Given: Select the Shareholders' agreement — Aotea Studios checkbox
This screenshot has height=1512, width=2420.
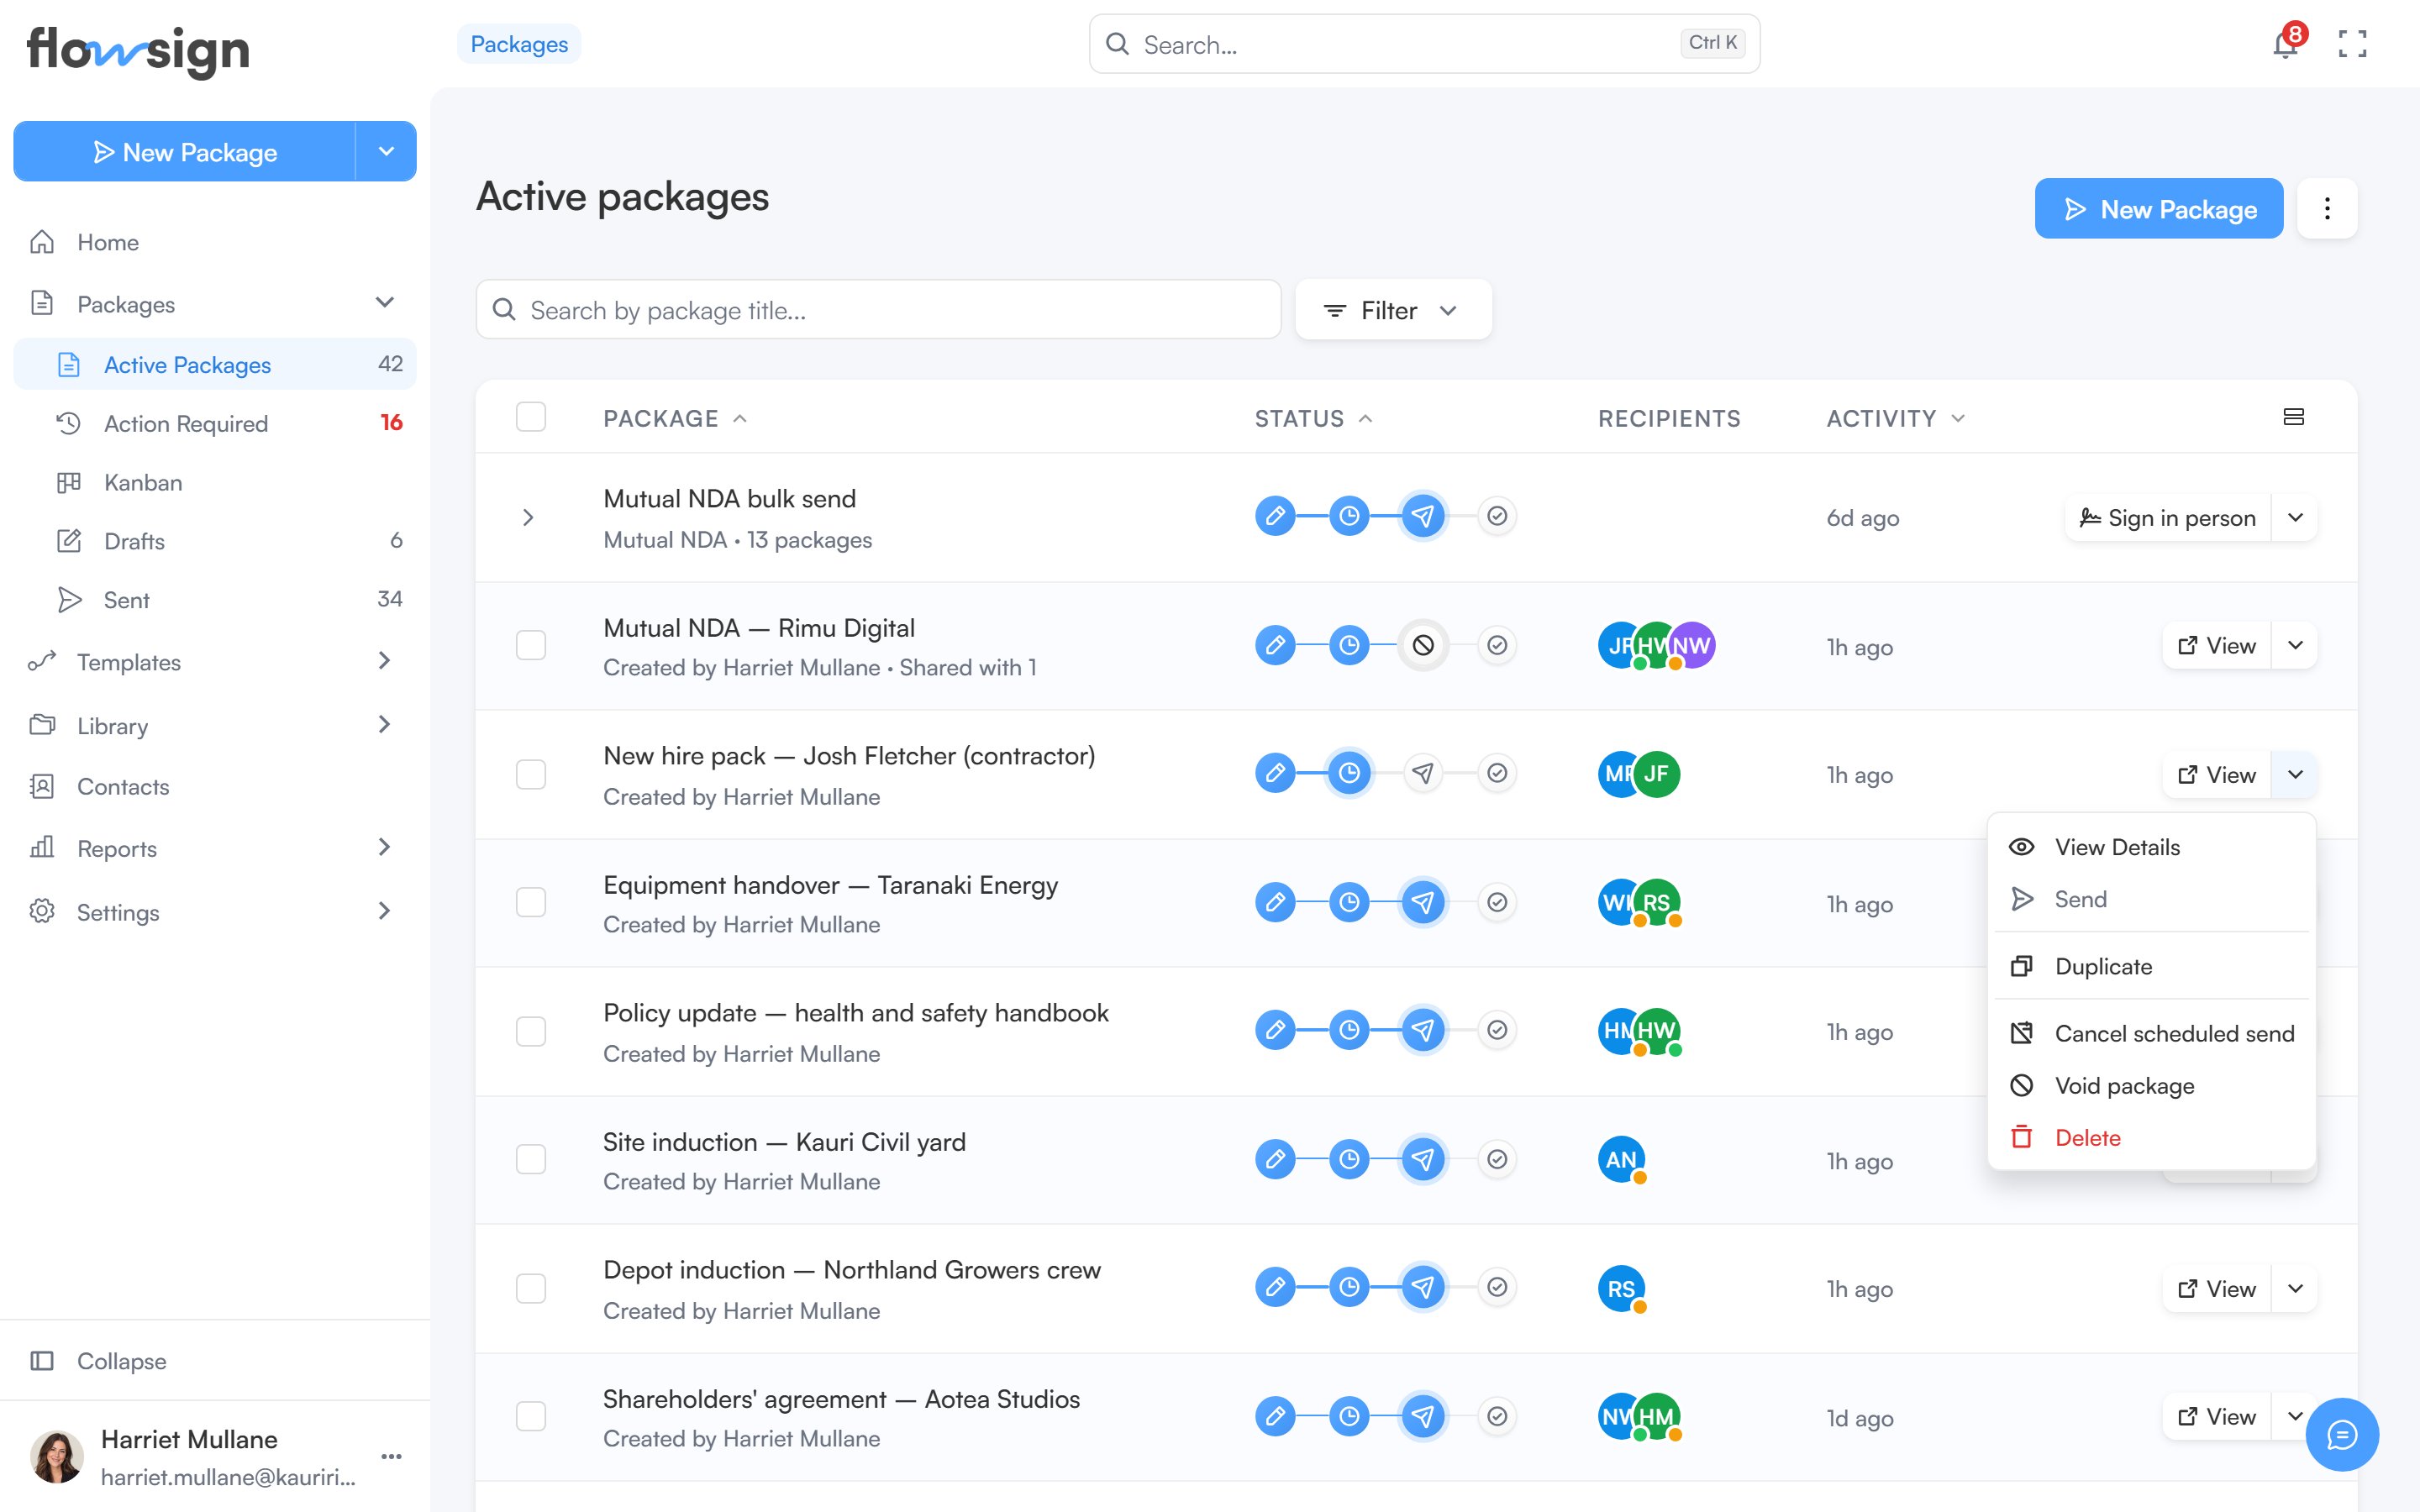Looking at the screenshot, I should coord(531,1416).
